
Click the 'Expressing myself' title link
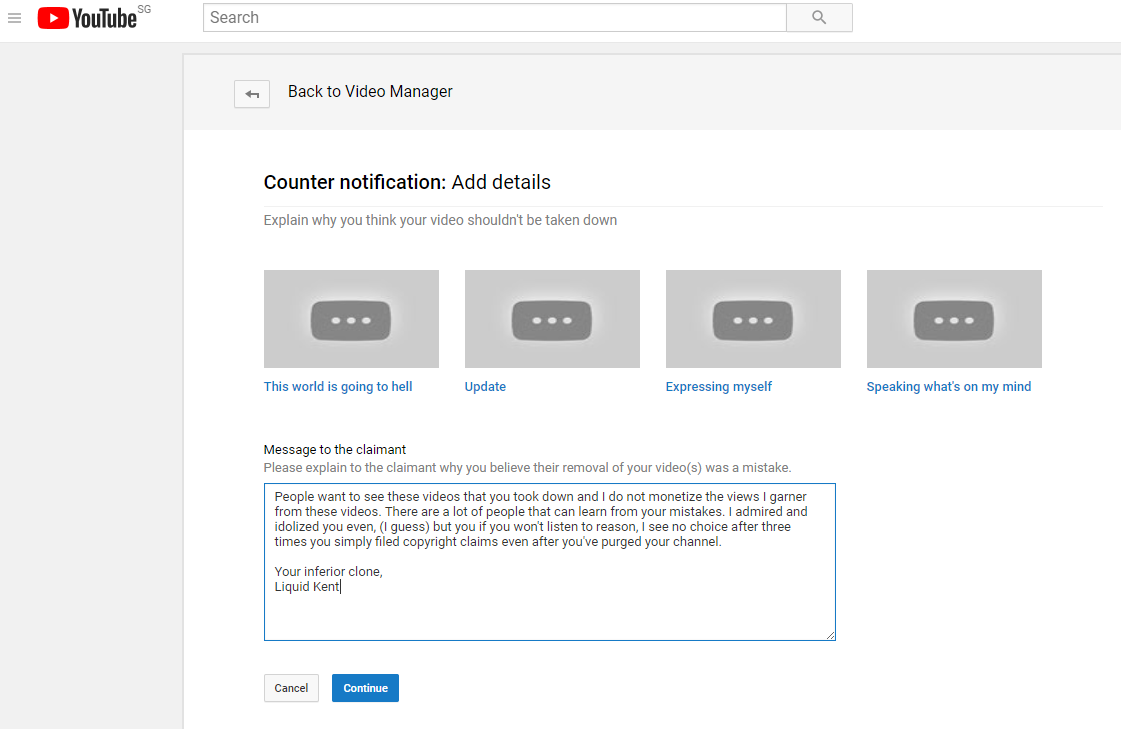[x=718, y=387]
